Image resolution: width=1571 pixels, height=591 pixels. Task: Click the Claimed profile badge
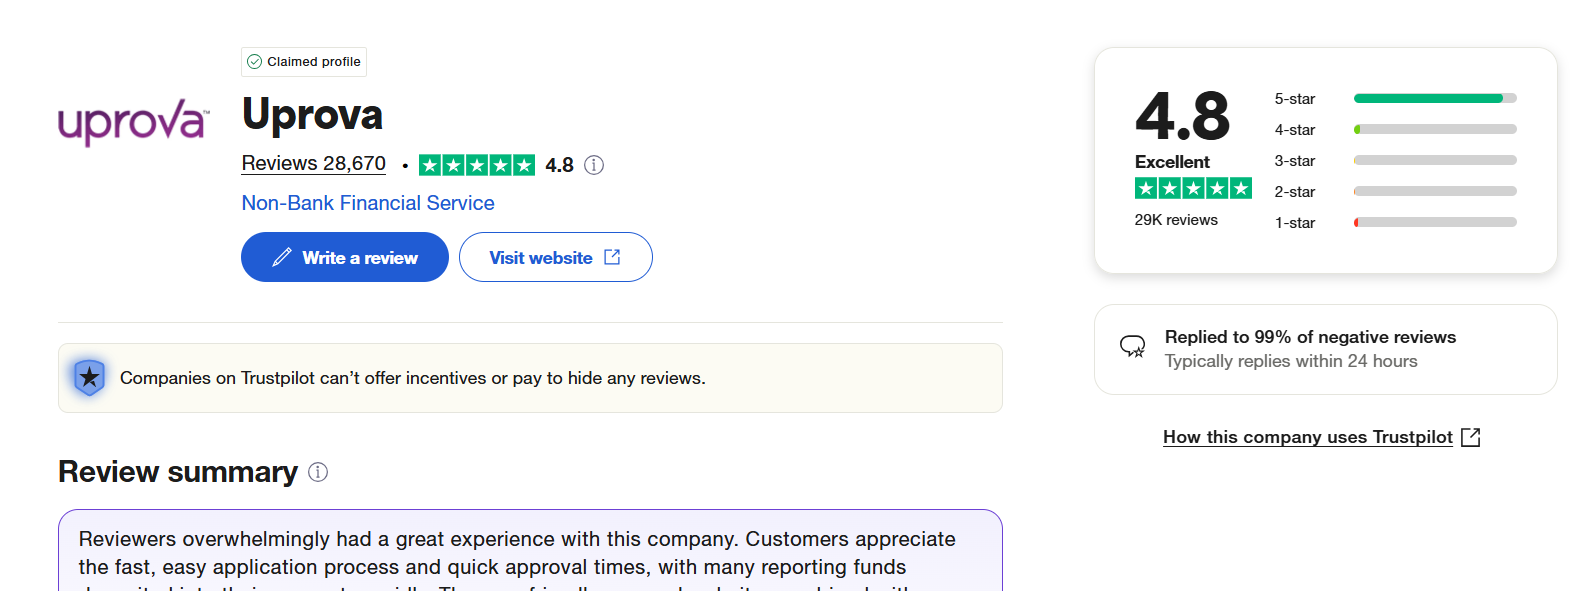pos(304,62)
